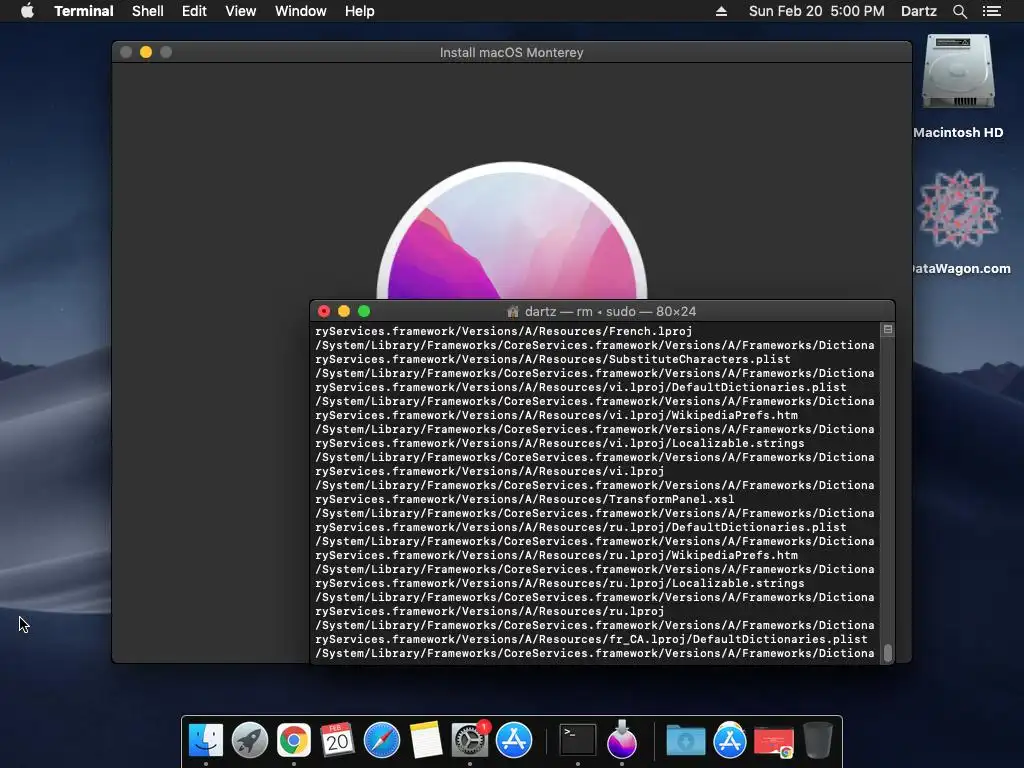Screen dimensions: 1024x768
Task: Open the date and time menu
Action: (x=816, y=11)
